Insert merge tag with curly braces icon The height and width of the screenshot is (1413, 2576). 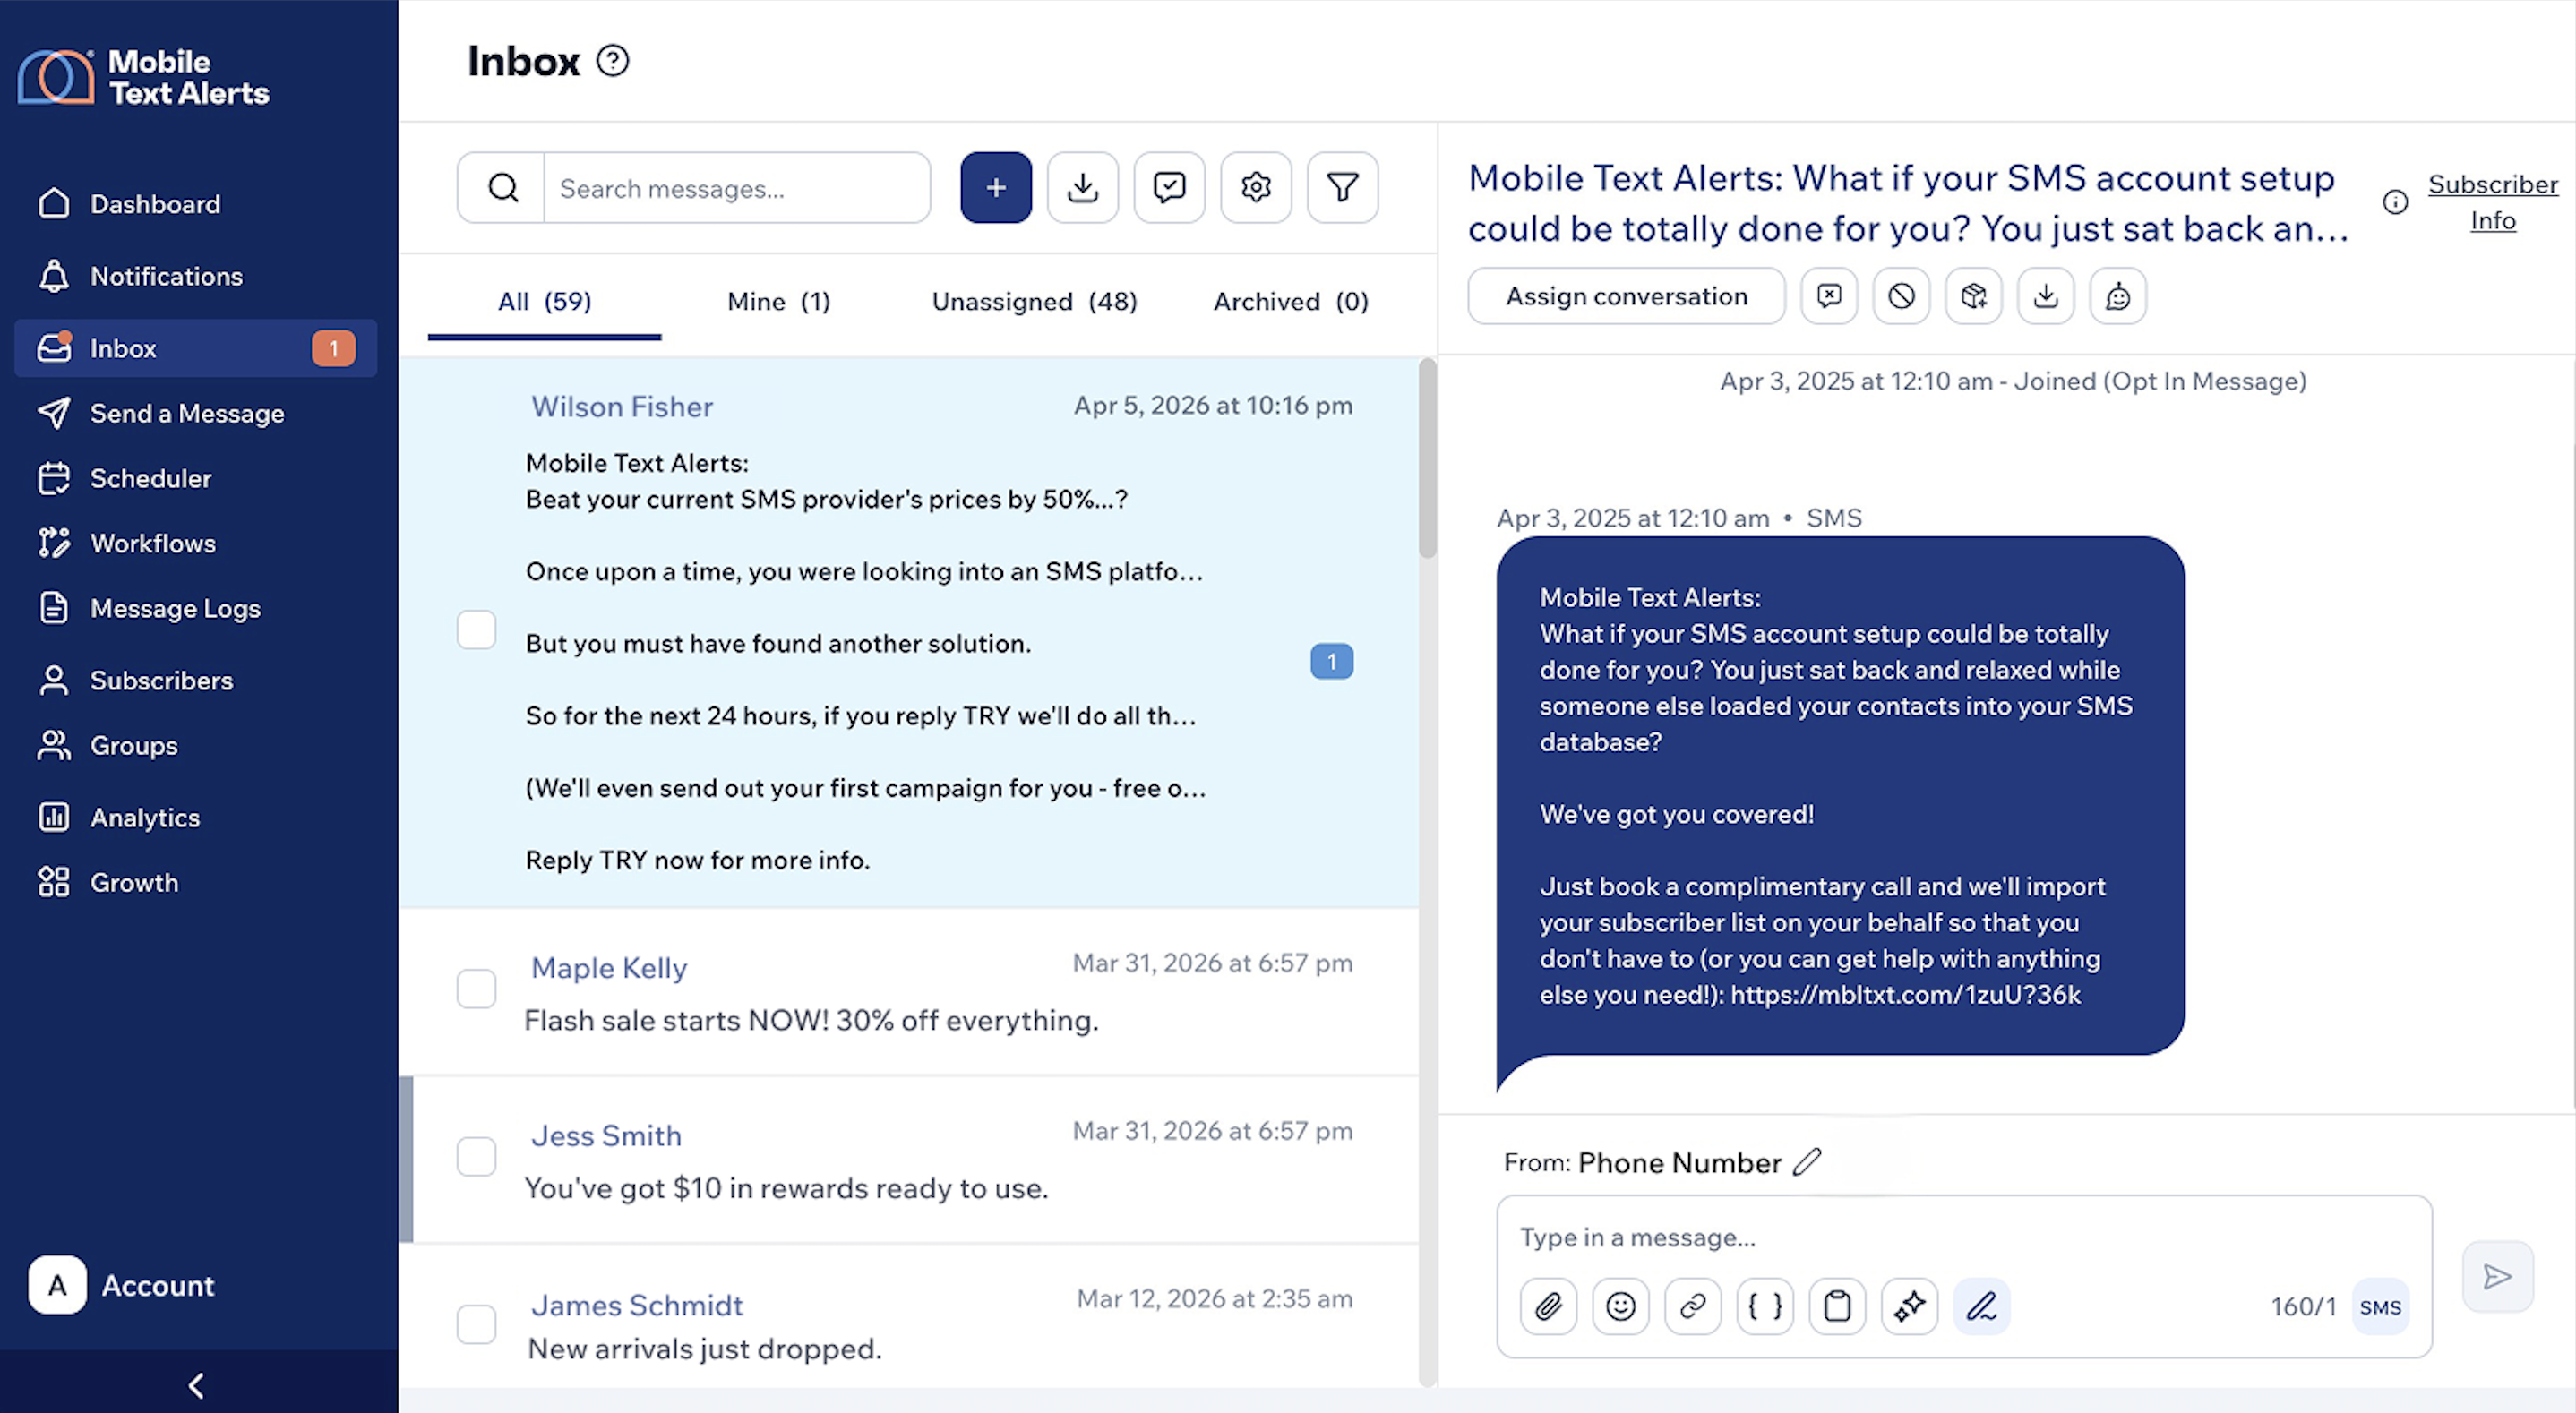[x=1764, y=1306]
